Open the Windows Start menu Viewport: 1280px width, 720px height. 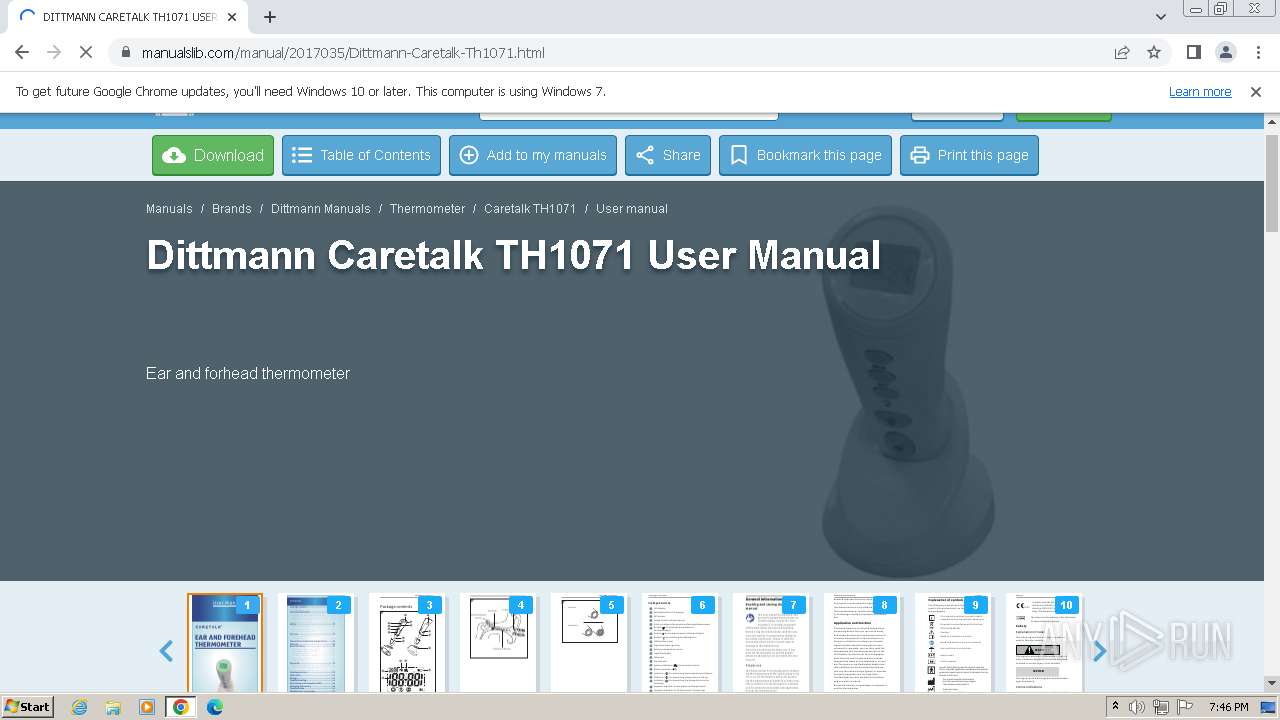click(x=28, y=706)
